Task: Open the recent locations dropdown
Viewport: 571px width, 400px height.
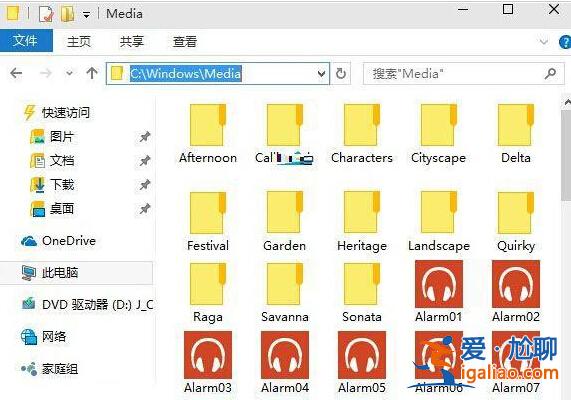Action: (69, 74)
